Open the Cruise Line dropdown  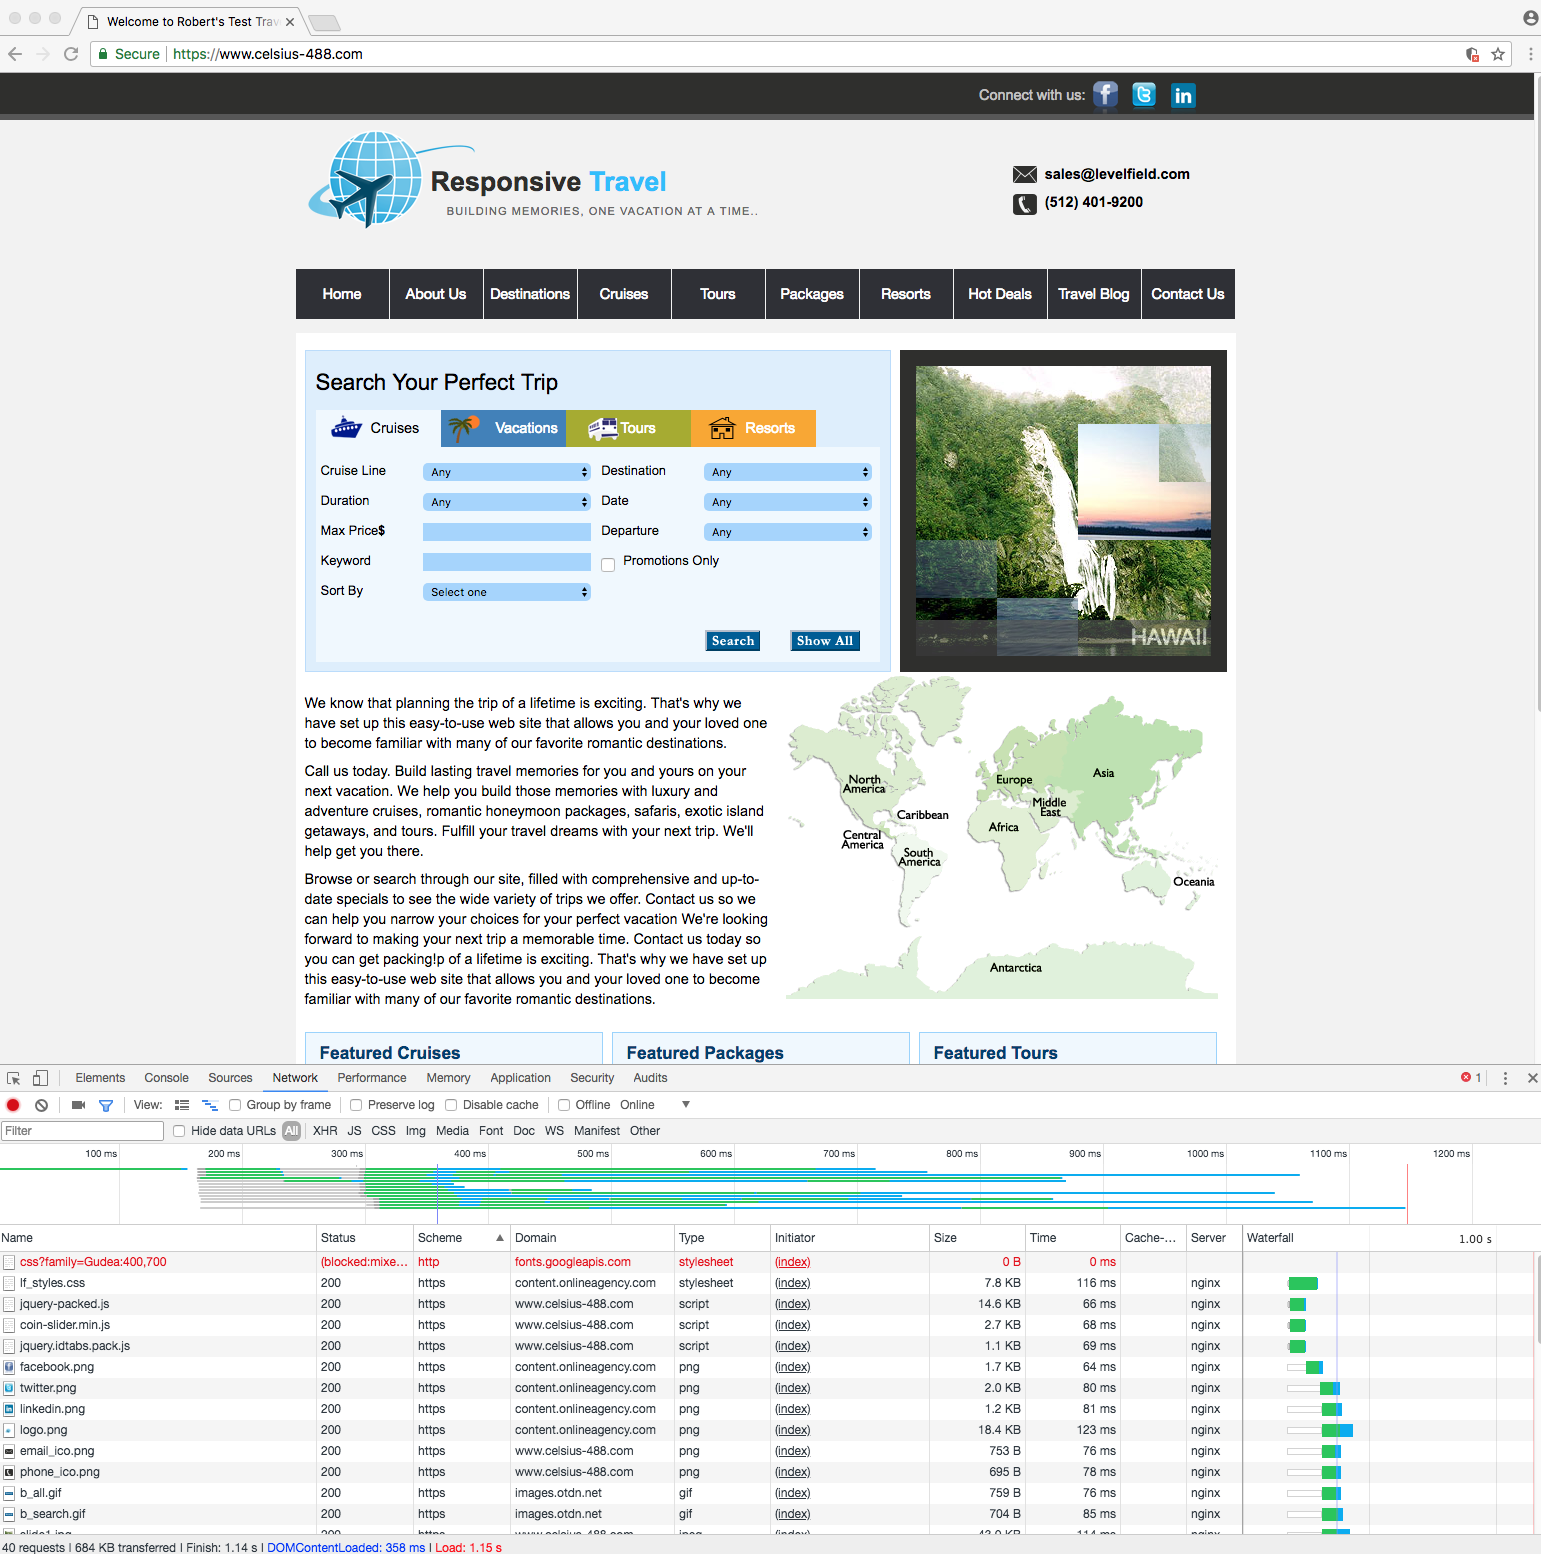507,472
